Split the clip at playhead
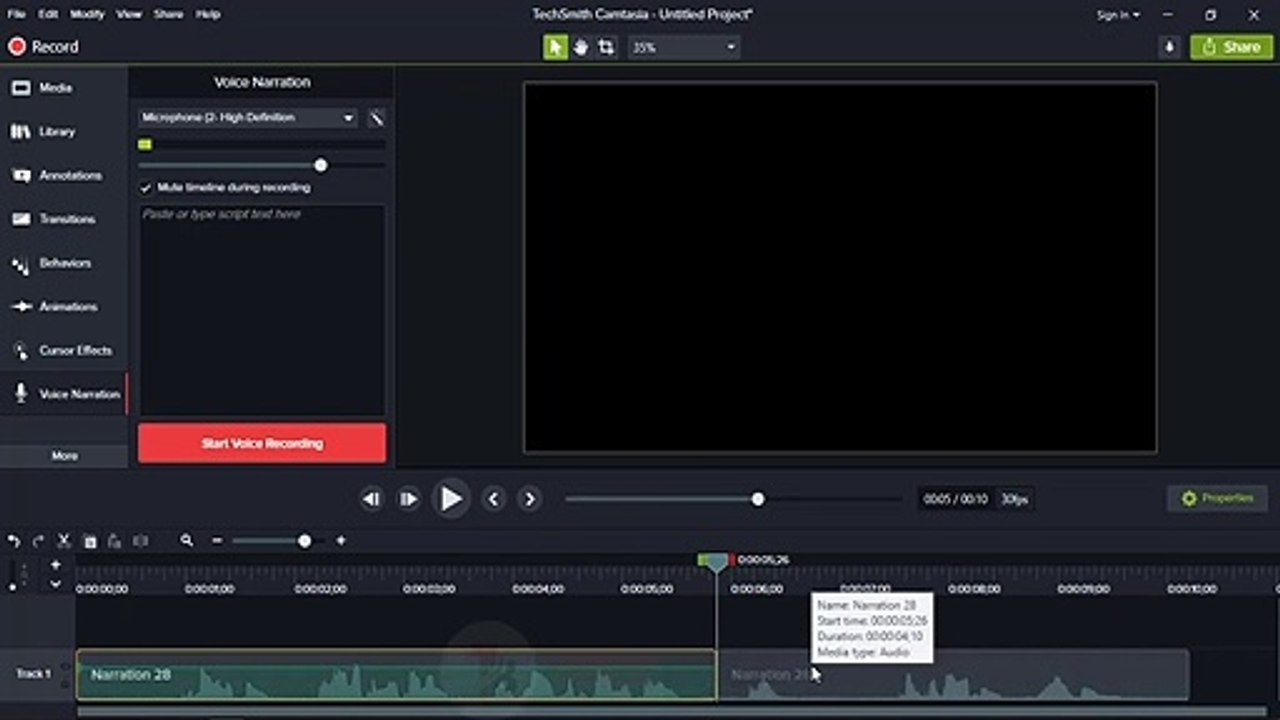The height and width of the screenshot is (720, 1280). (x=140, y=541)
